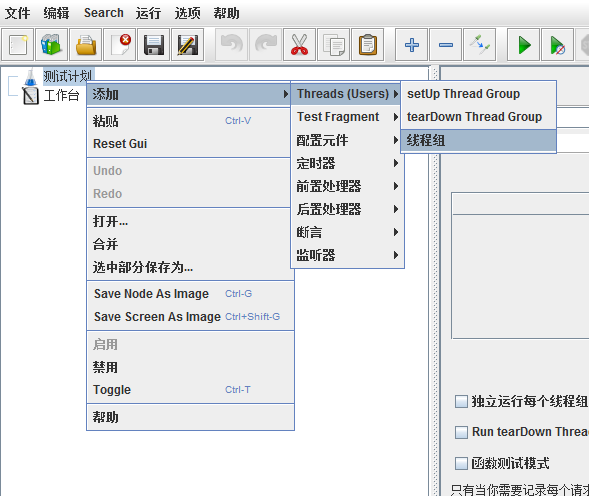Image resolution: width=589 pixels, height=496 pixels.
Task: Click Reset Gui menu entry
Action: [x=190, y=144]
